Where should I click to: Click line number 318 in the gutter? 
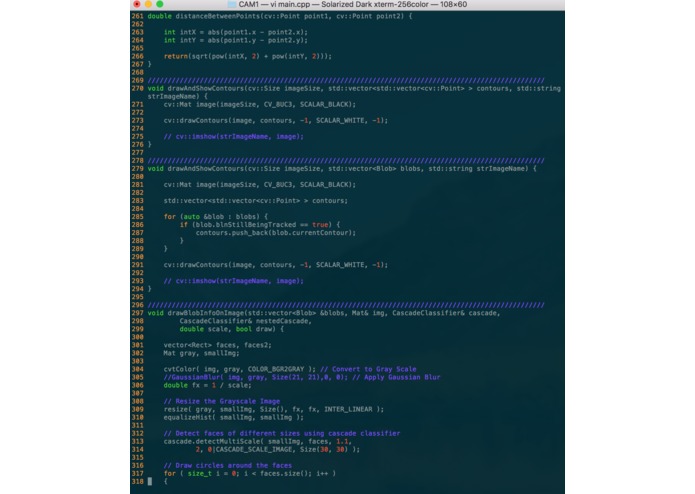click(x=137, y=482)
